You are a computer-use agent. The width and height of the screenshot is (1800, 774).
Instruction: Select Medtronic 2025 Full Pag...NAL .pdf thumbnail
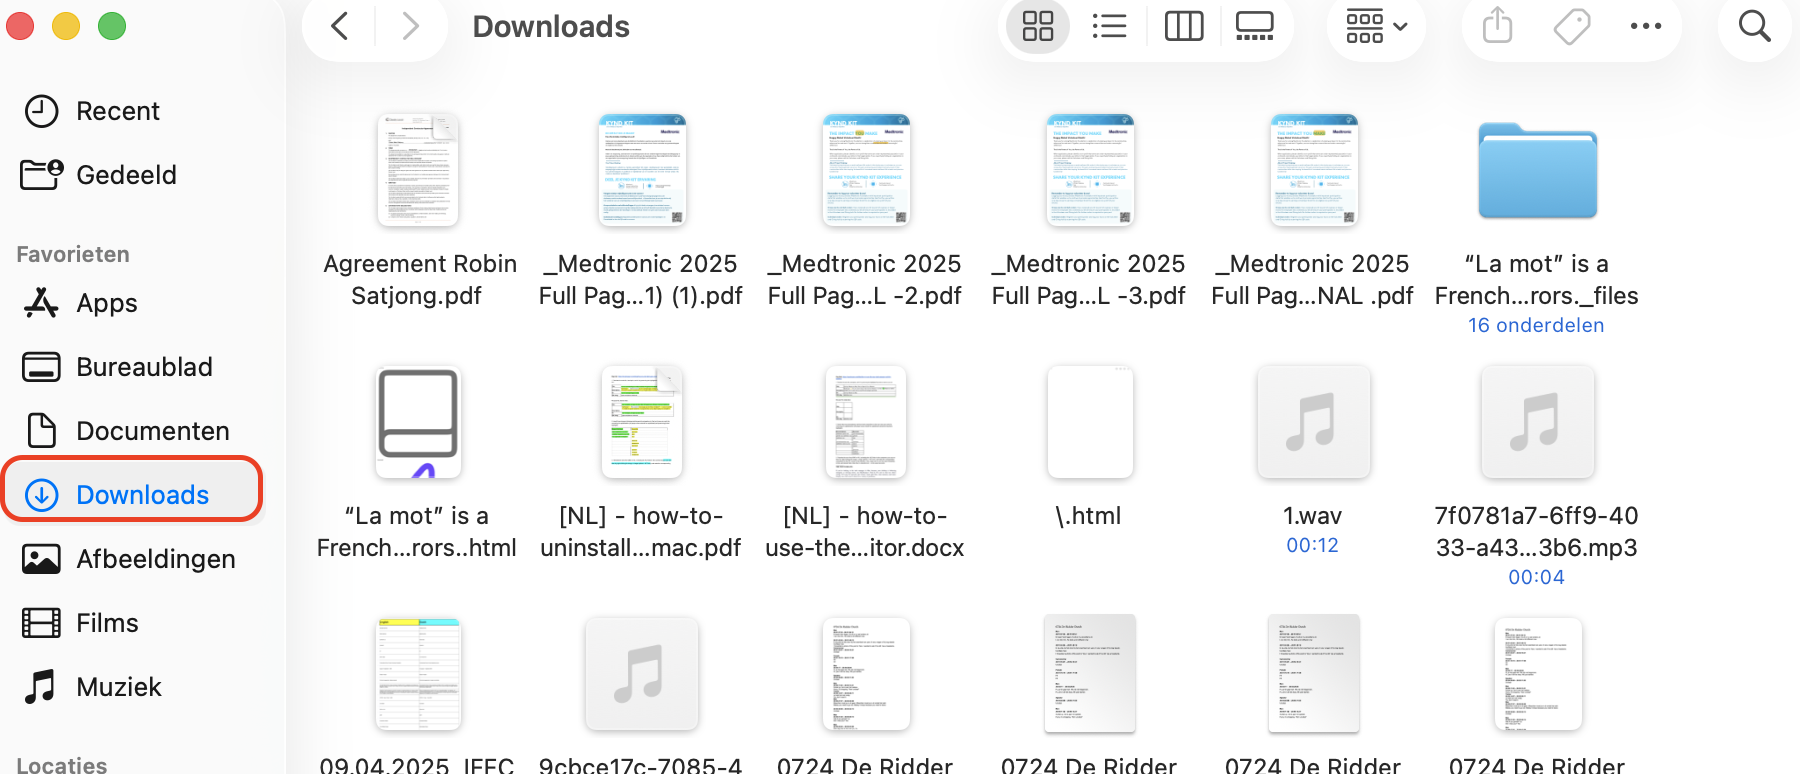click(1314, 170)
